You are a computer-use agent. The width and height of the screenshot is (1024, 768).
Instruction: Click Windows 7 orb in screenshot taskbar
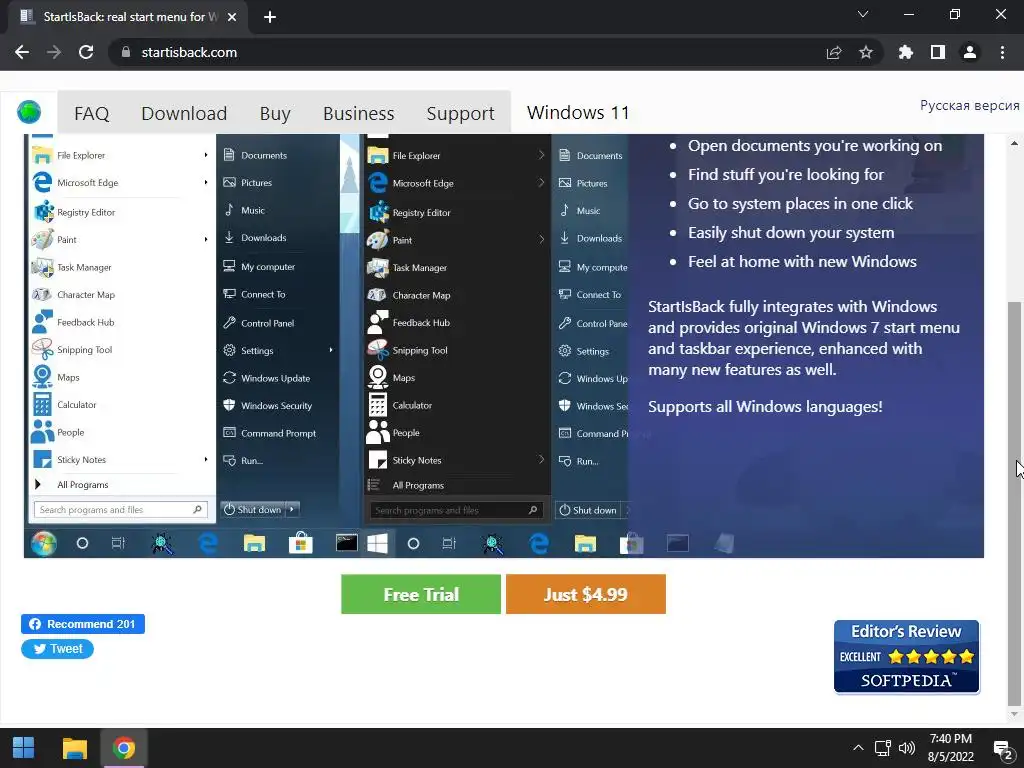click(44, 543)
